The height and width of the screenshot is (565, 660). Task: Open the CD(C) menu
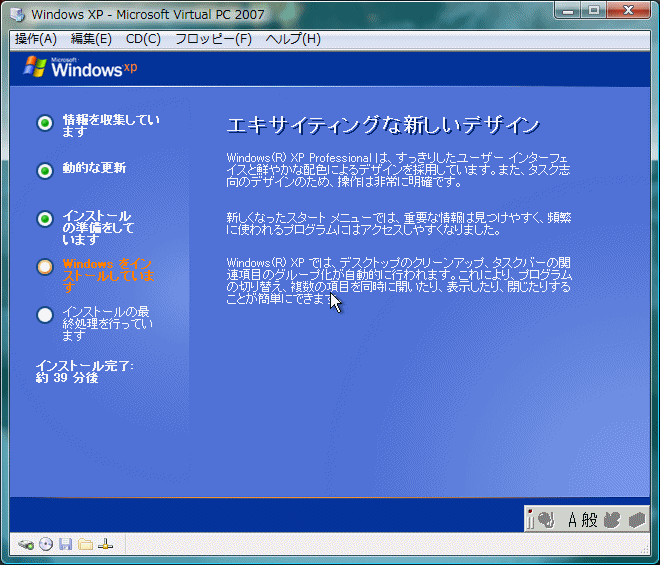pos(143,39)
